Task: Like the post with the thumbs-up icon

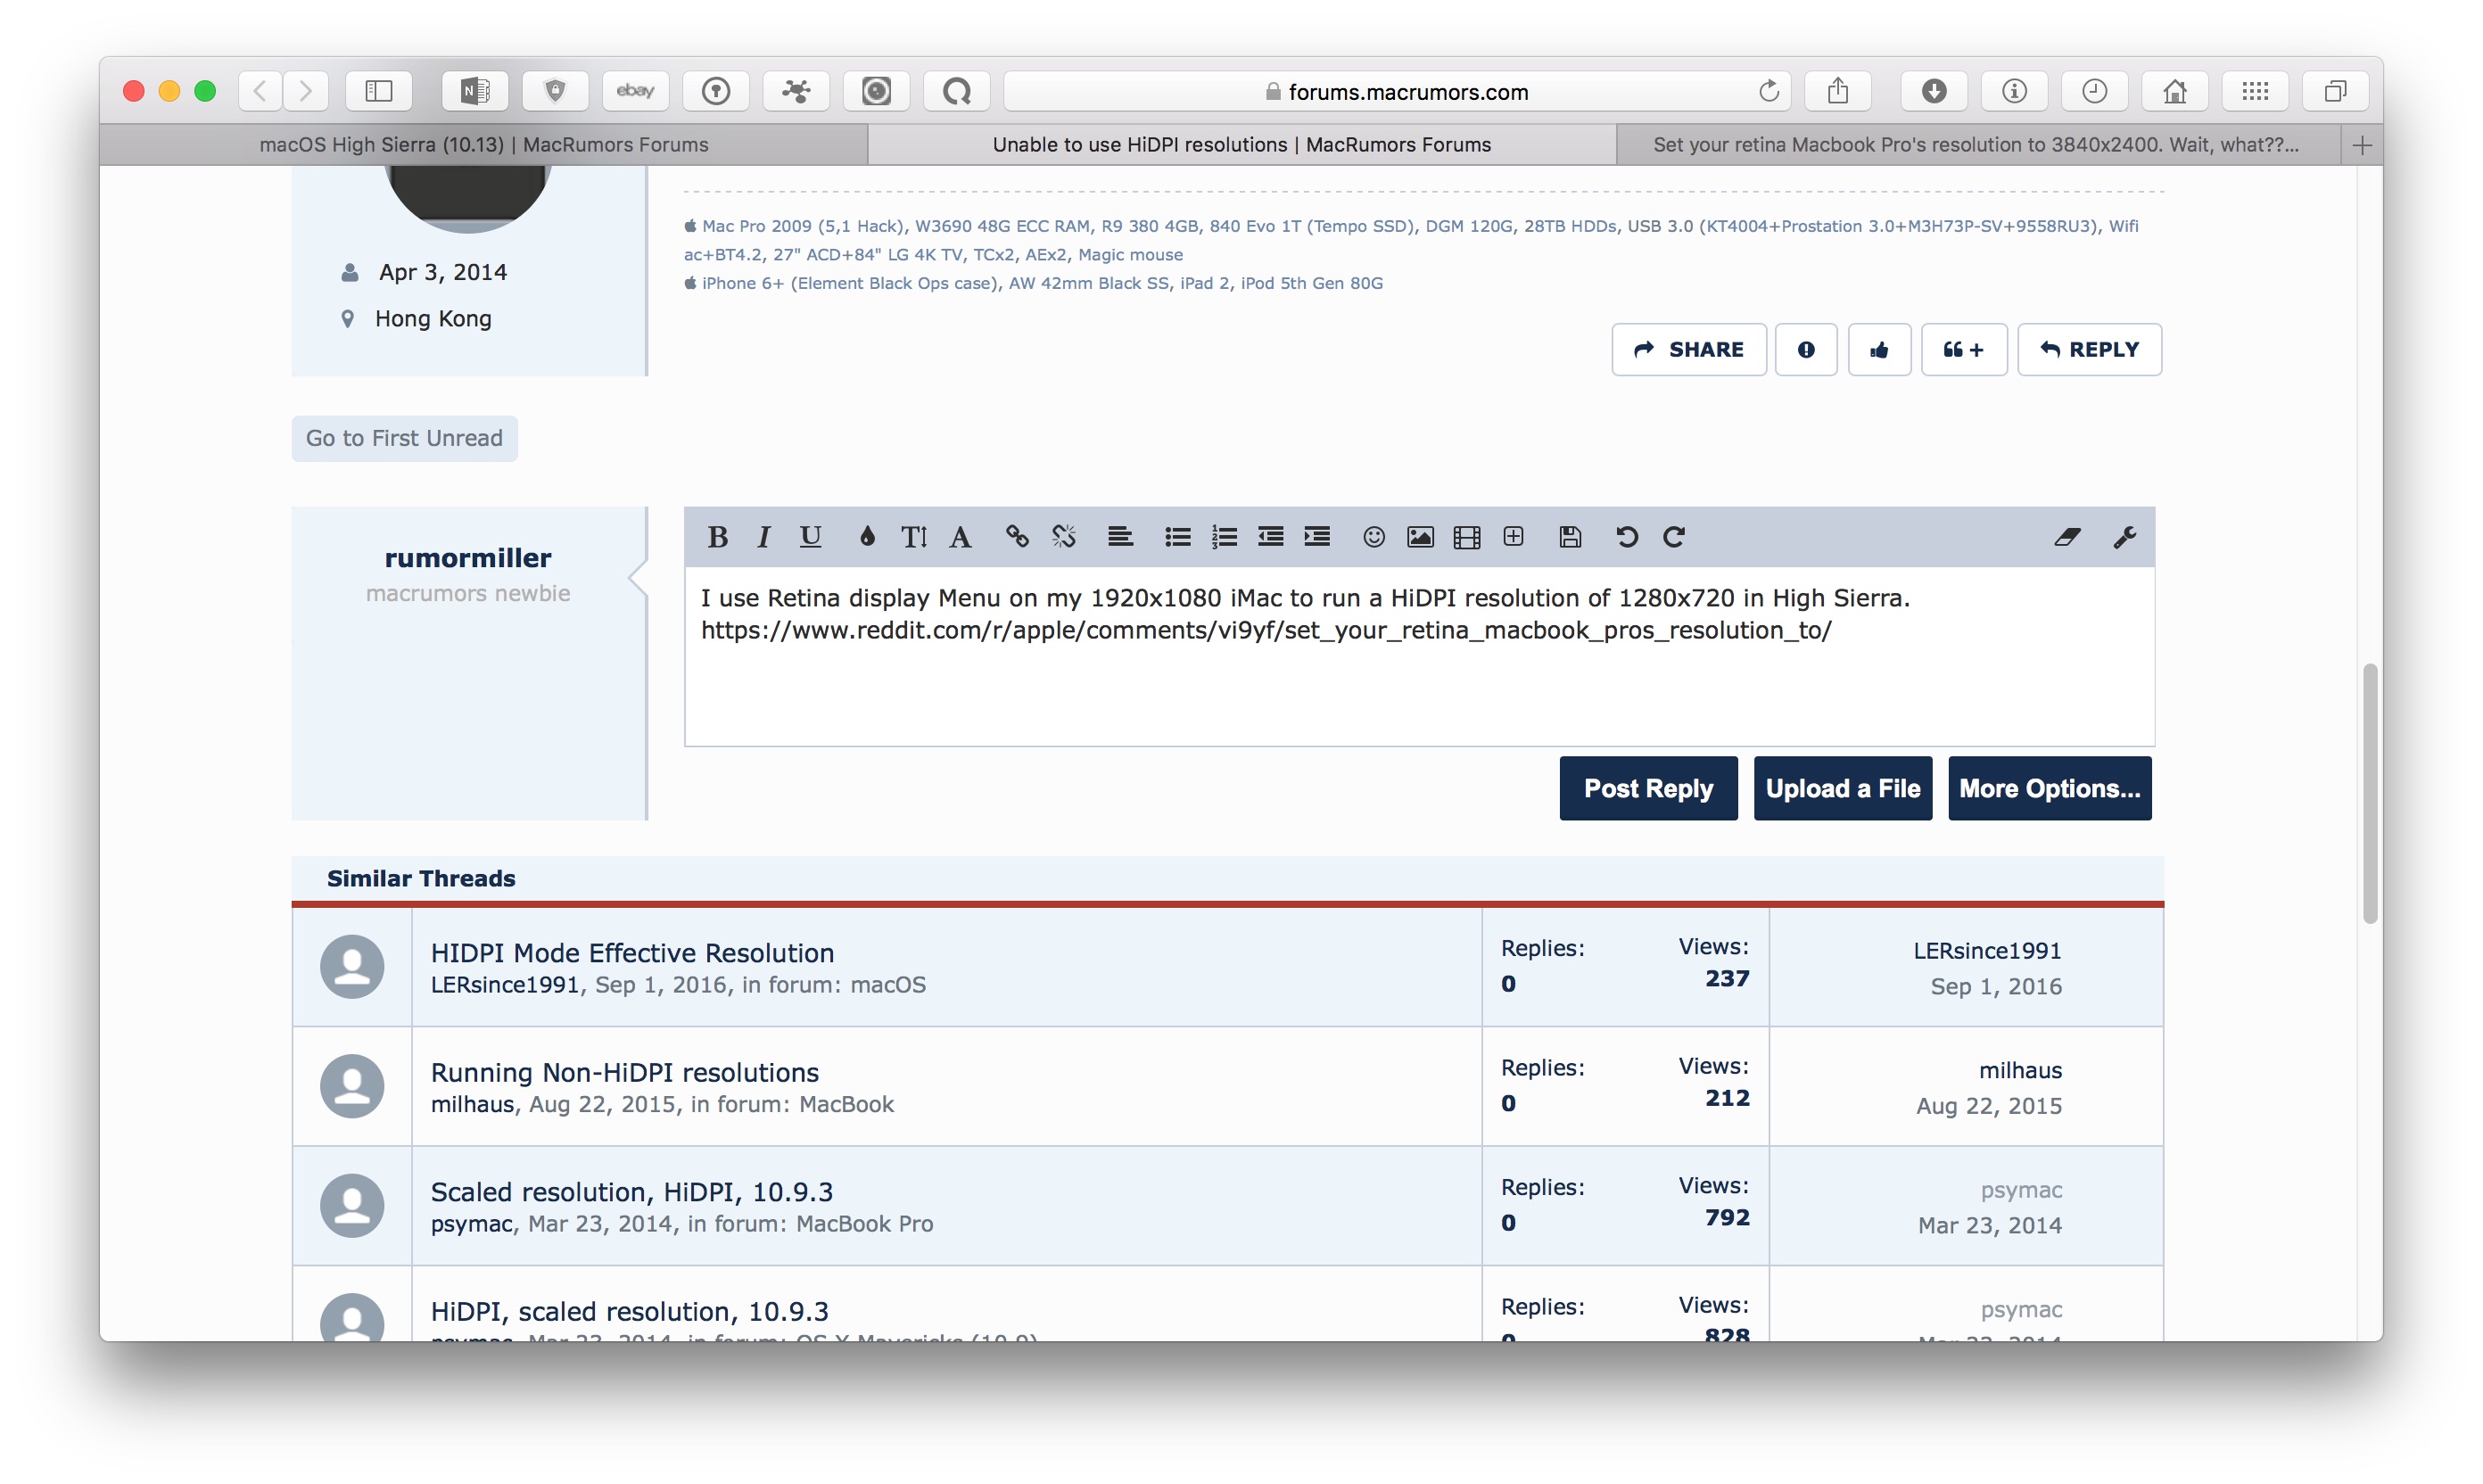Action: [x=1879, y=349]
